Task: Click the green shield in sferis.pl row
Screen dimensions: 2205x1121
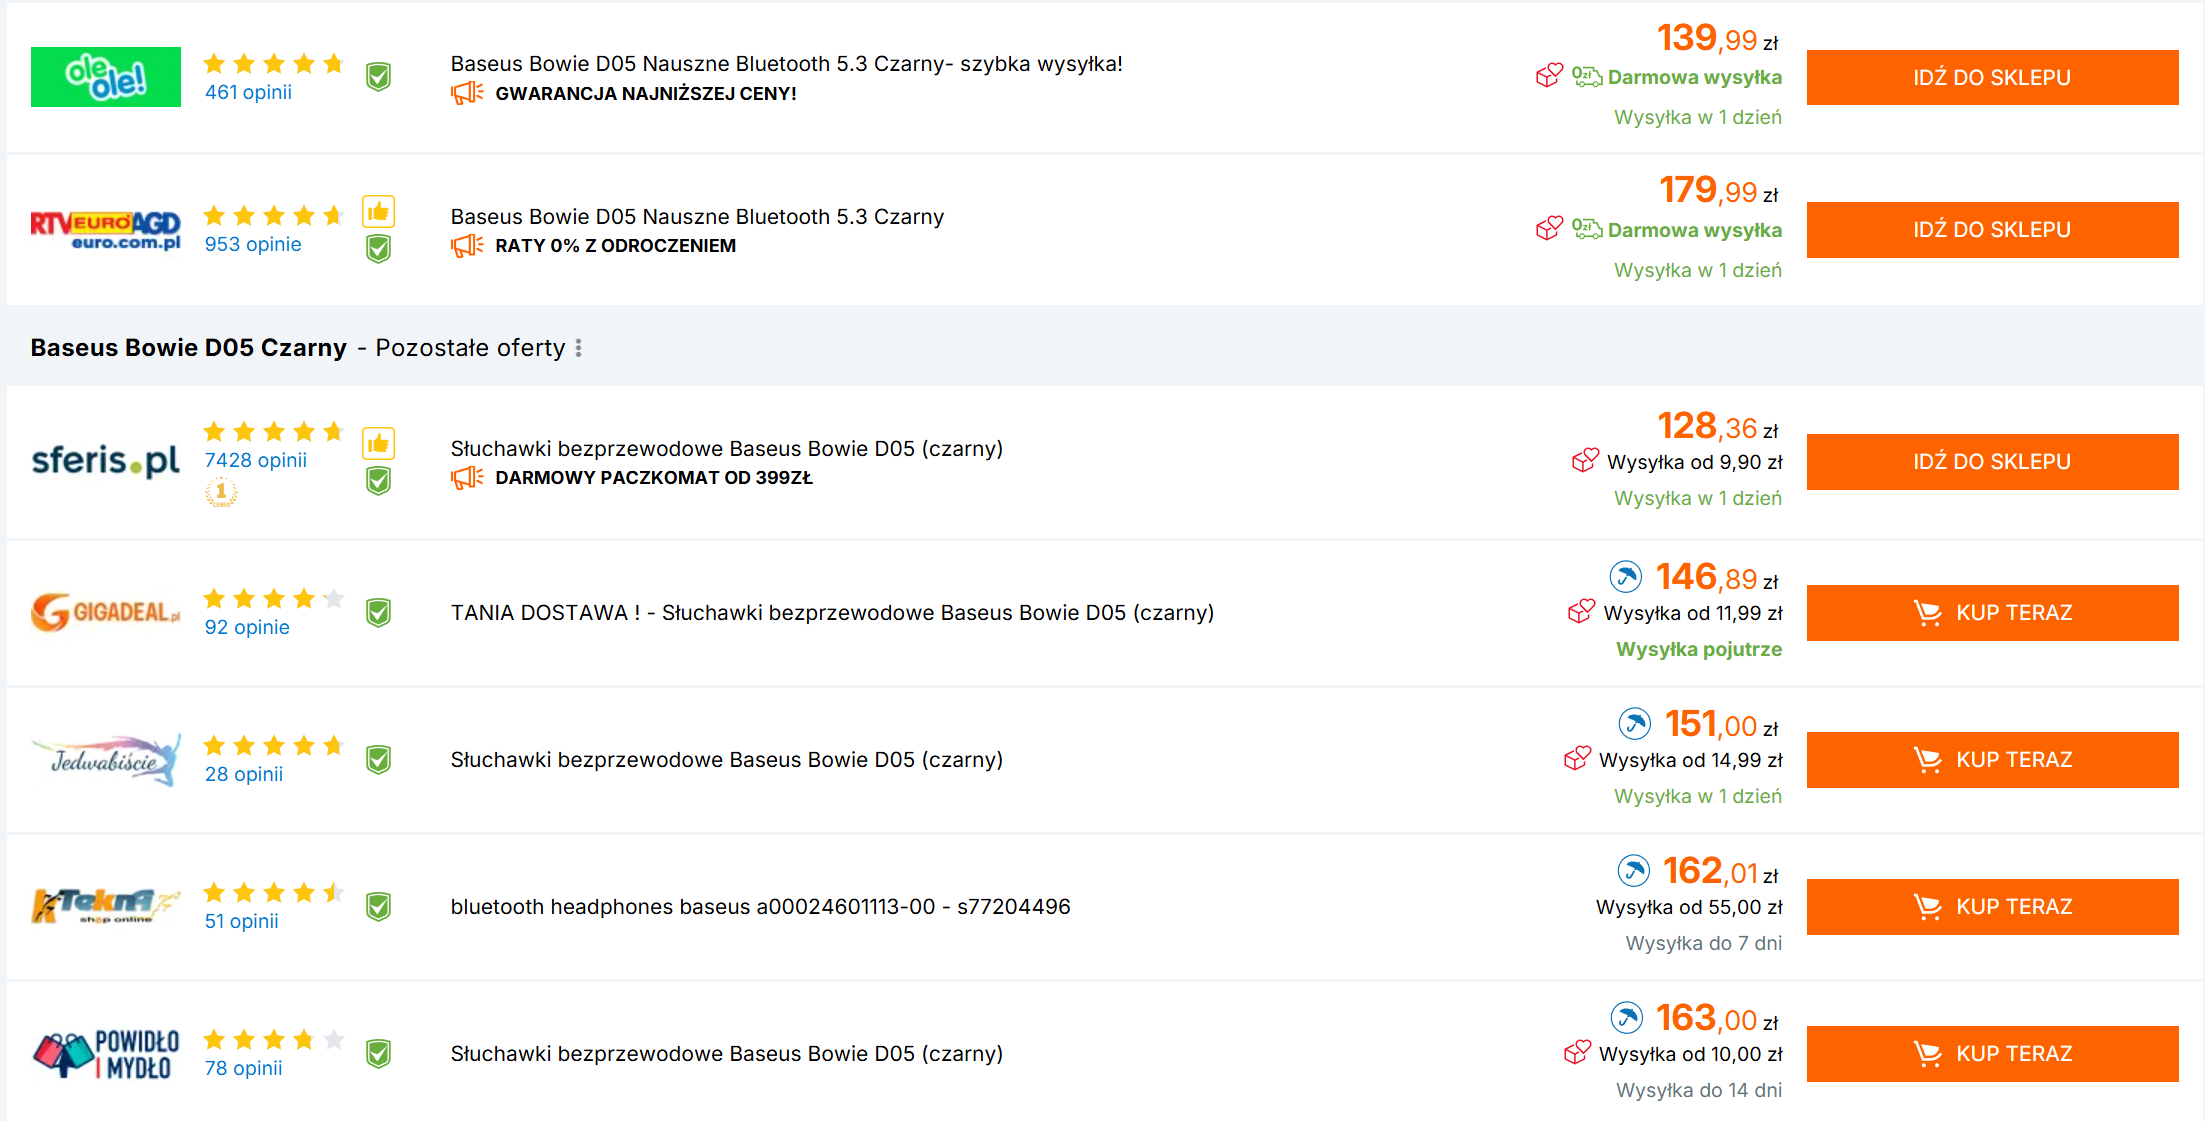Action: 378,481
